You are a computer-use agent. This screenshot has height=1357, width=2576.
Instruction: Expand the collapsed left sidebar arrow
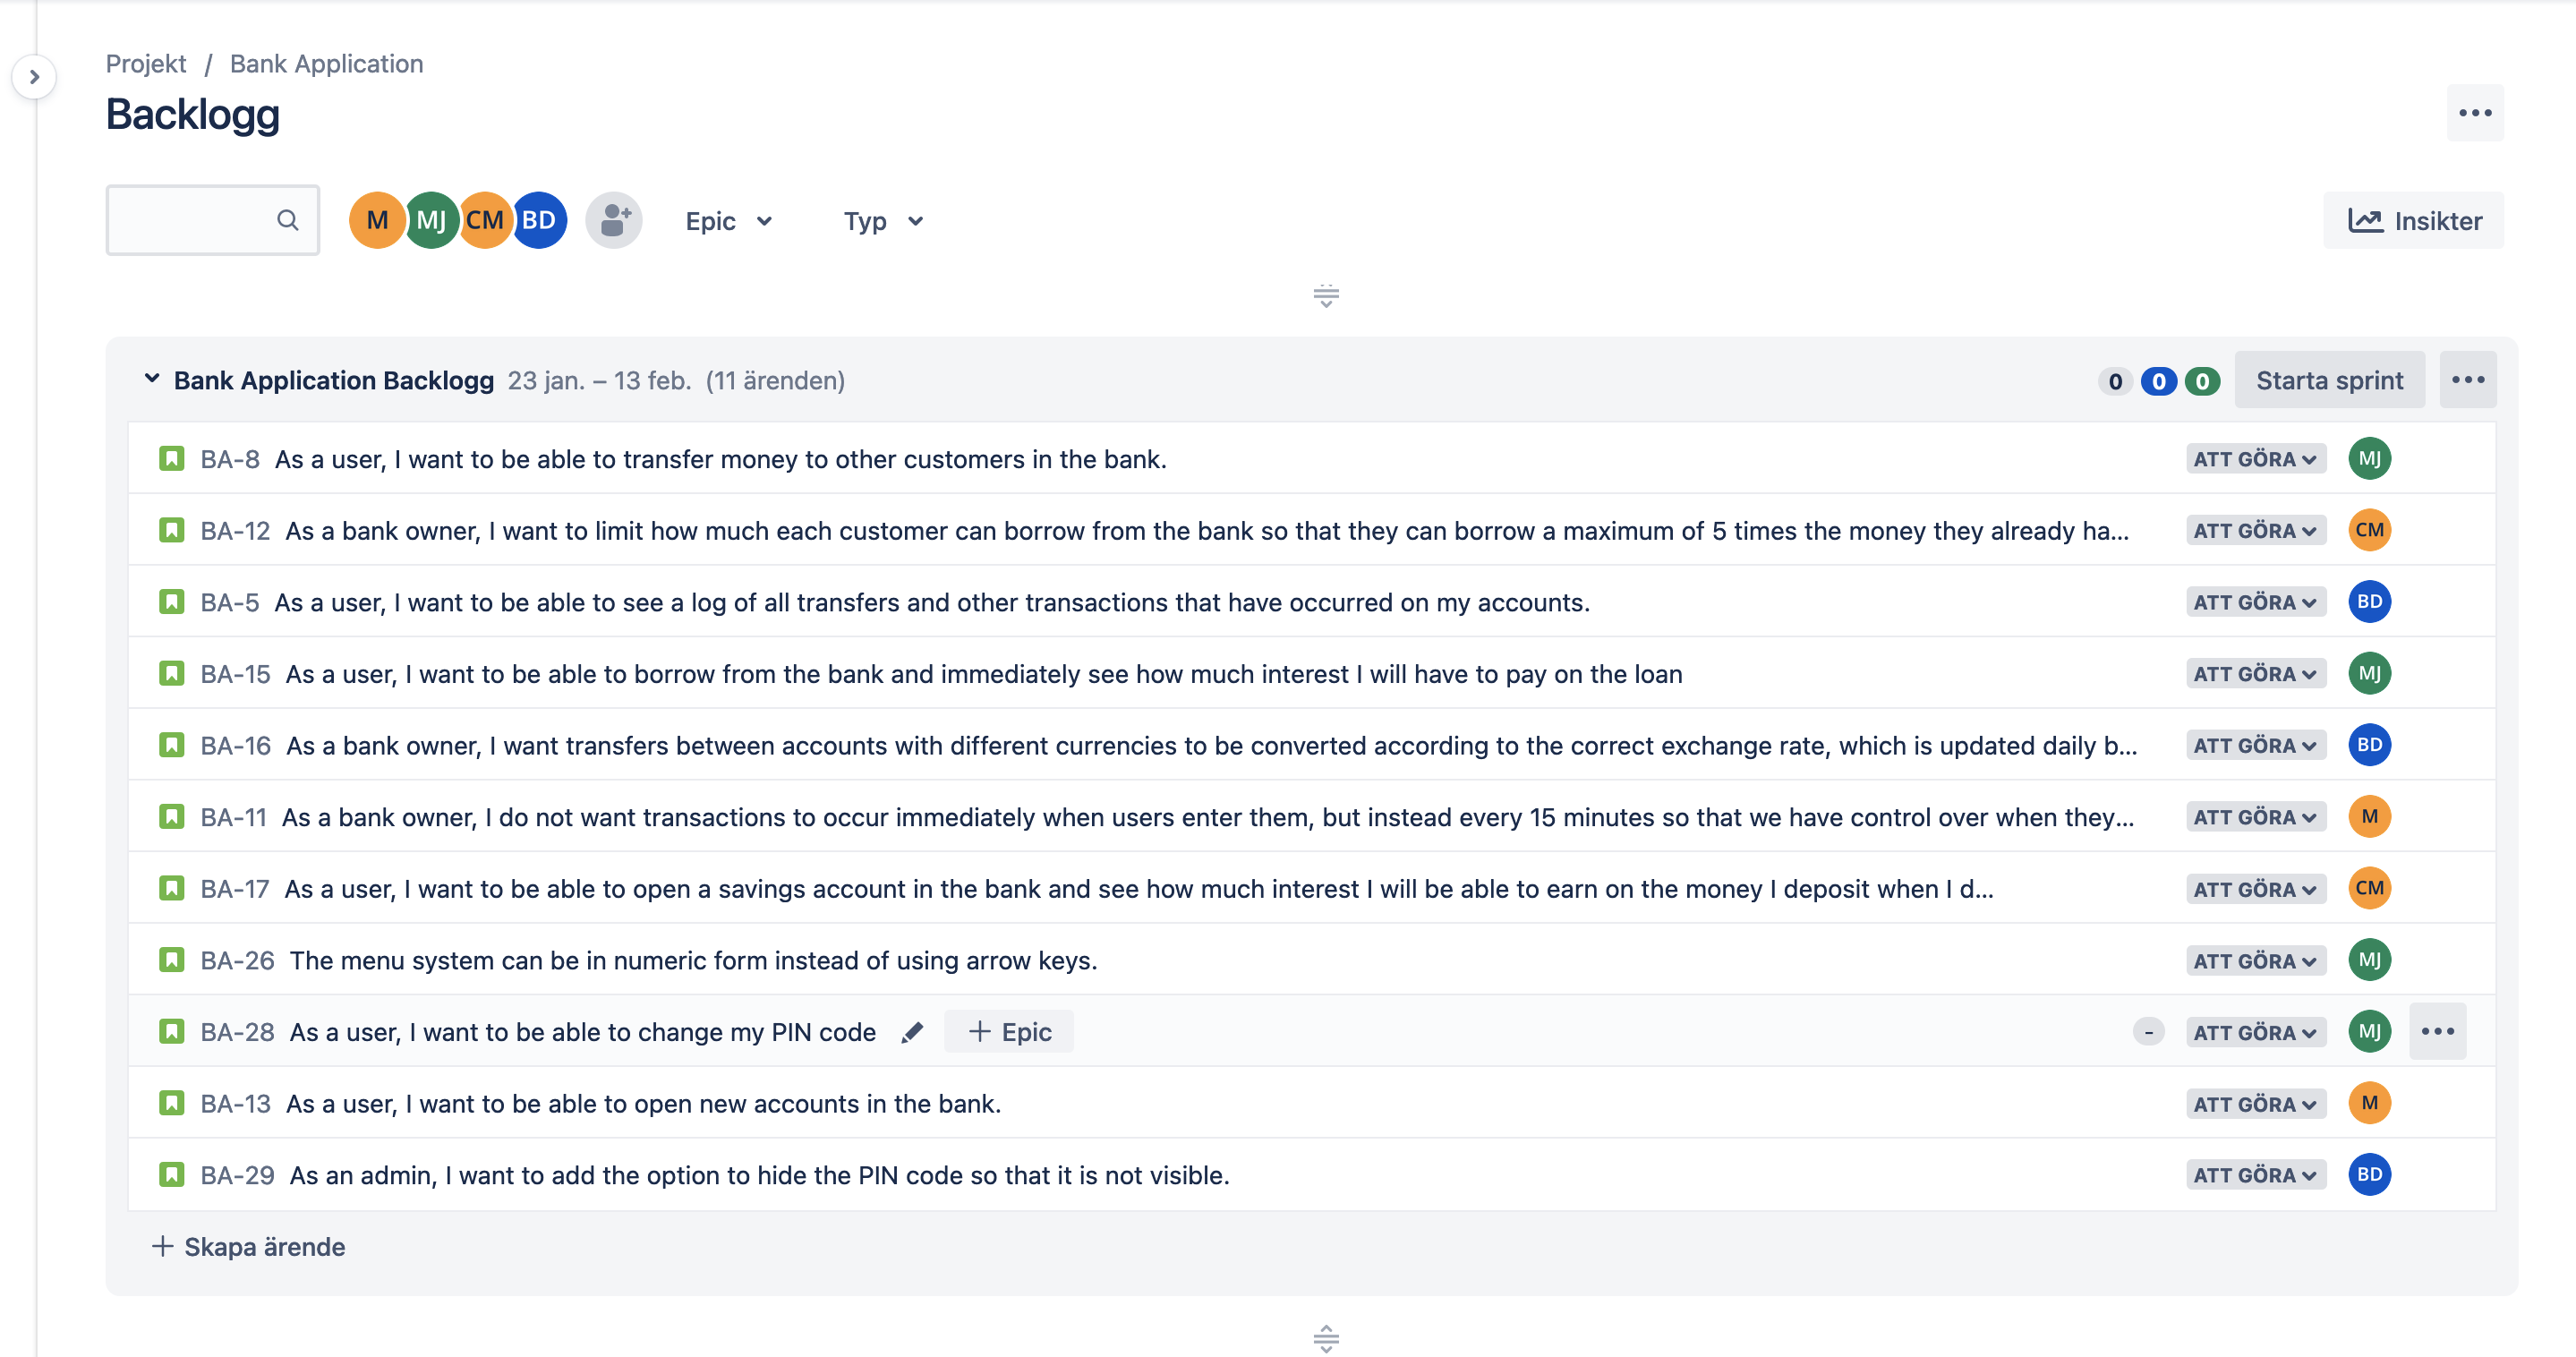click(x=35, y=76)
